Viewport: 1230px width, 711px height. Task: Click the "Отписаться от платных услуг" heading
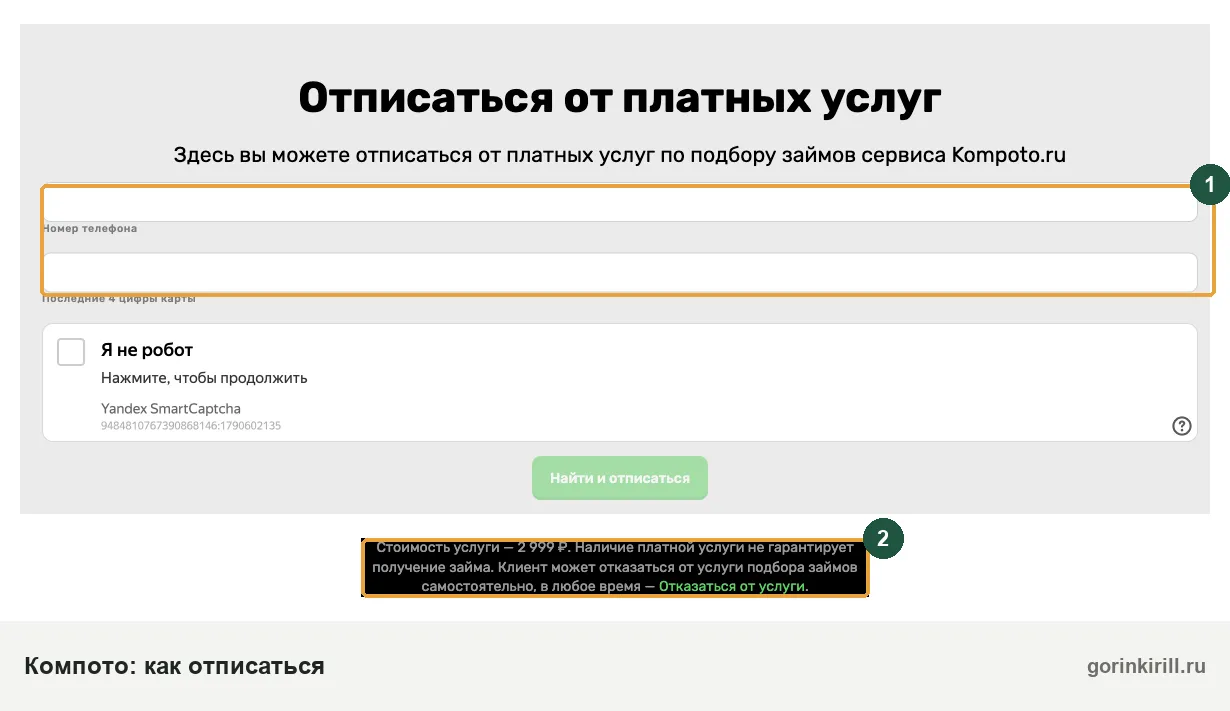click(x=620, y=98)
